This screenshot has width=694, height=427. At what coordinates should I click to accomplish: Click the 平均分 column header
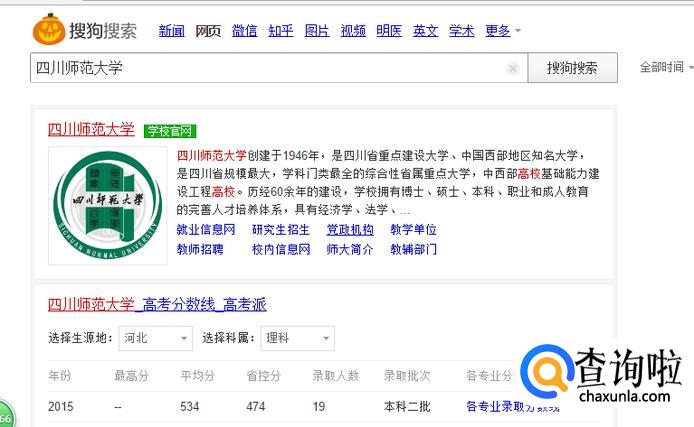[x=197, y=376]
